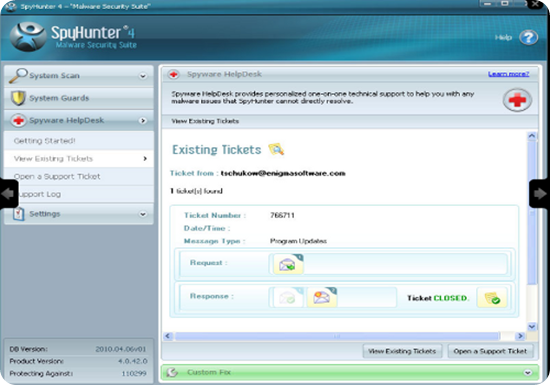Image resolution: width=550 pixels, height=385 pixels.
Task: Collapse the Spyware HelpDesk section arrow
Action: click(143, 121)
